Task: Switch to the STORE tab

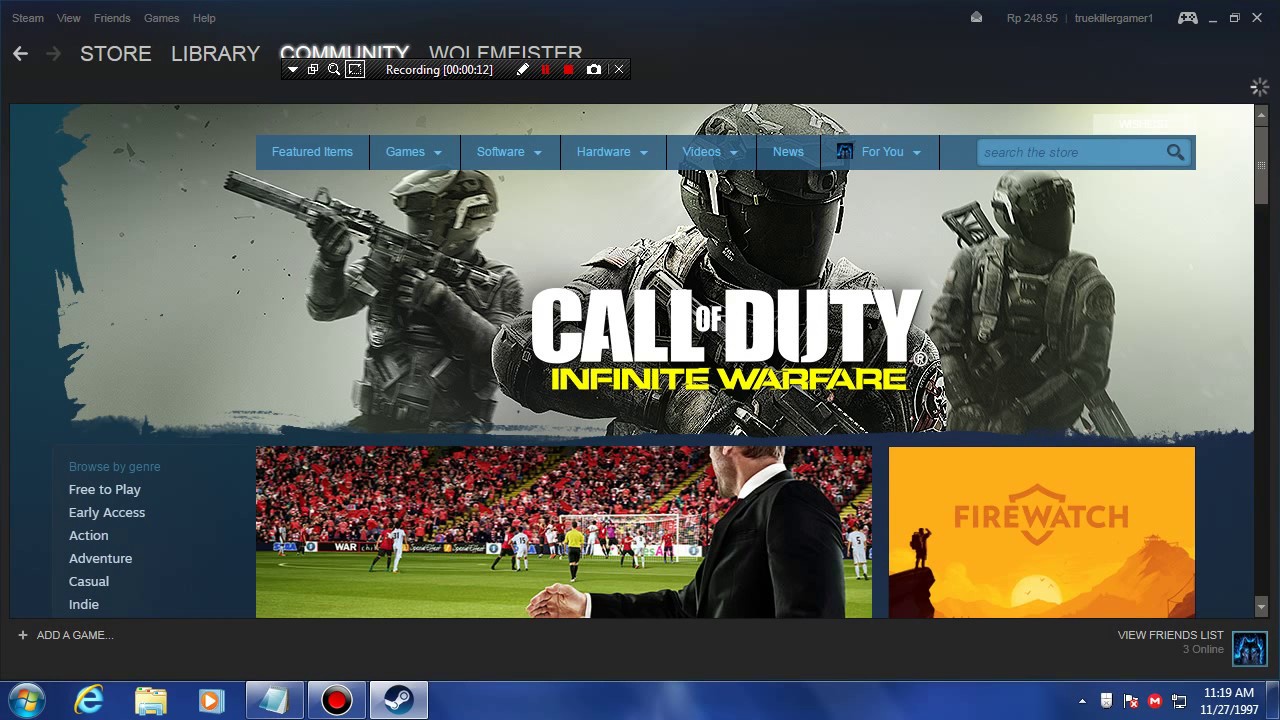Action: pyautogui.click(x=116, y=53)
